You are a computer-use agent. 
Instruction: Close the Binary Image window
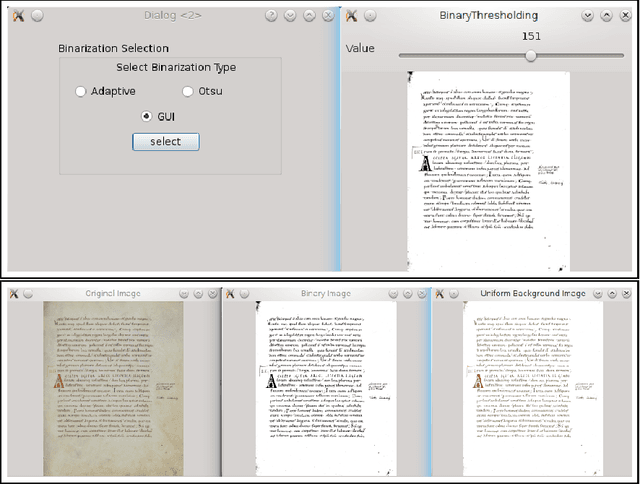pyautogui.click(x=422, y=294)
